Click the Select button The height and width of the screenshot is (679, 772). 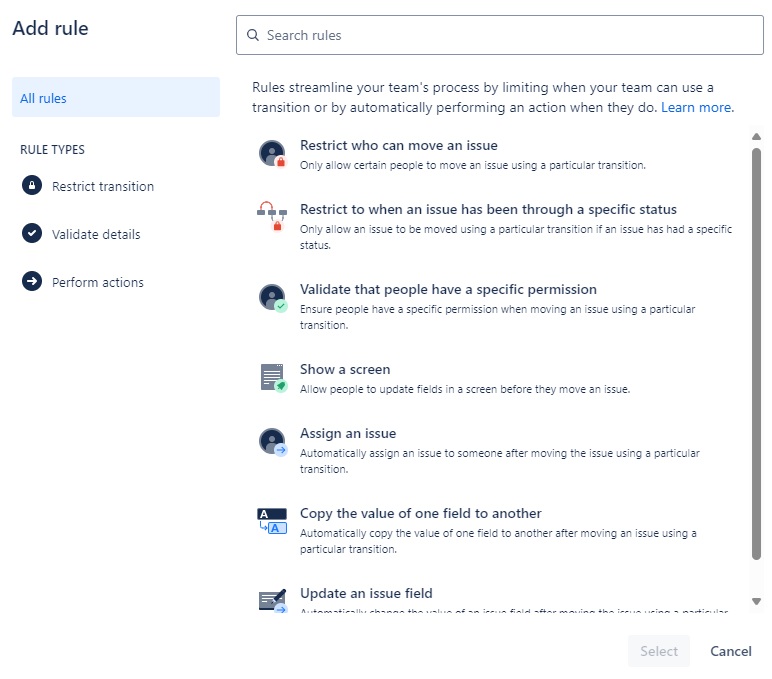point(659,651)
